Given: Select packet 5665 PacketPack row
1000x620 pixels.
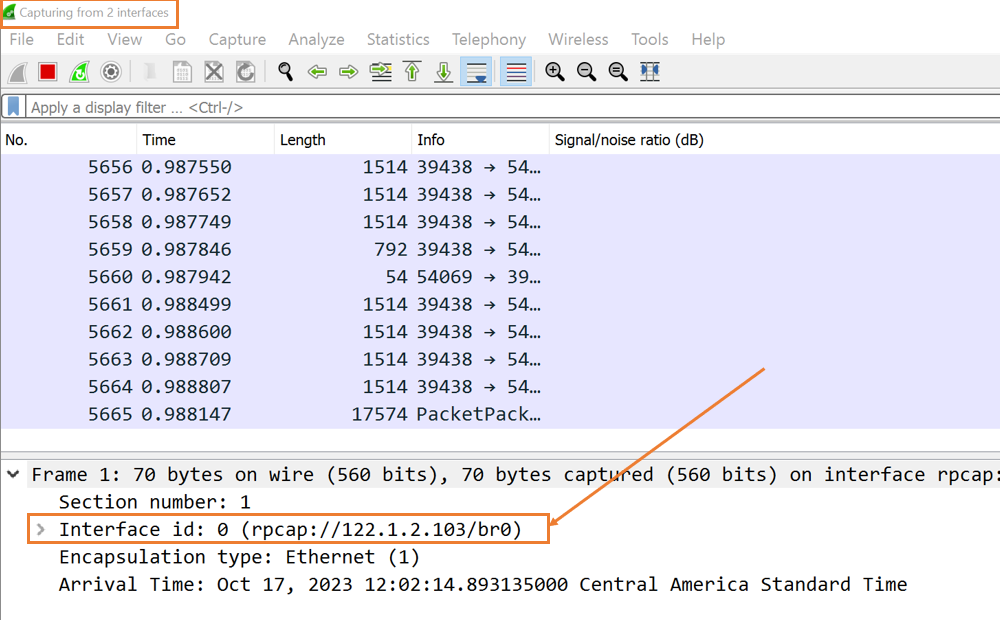Looking at the screenshot, I should click(500, 414).
